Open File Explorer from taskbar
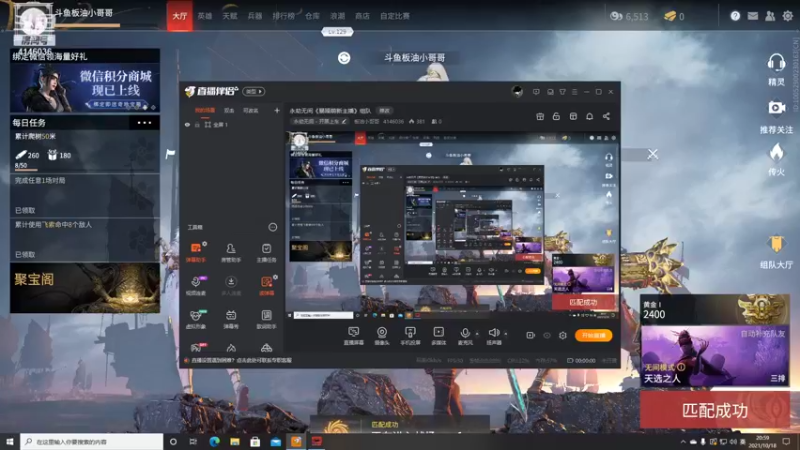The image size is (800, 450). [x=235, y=441]
